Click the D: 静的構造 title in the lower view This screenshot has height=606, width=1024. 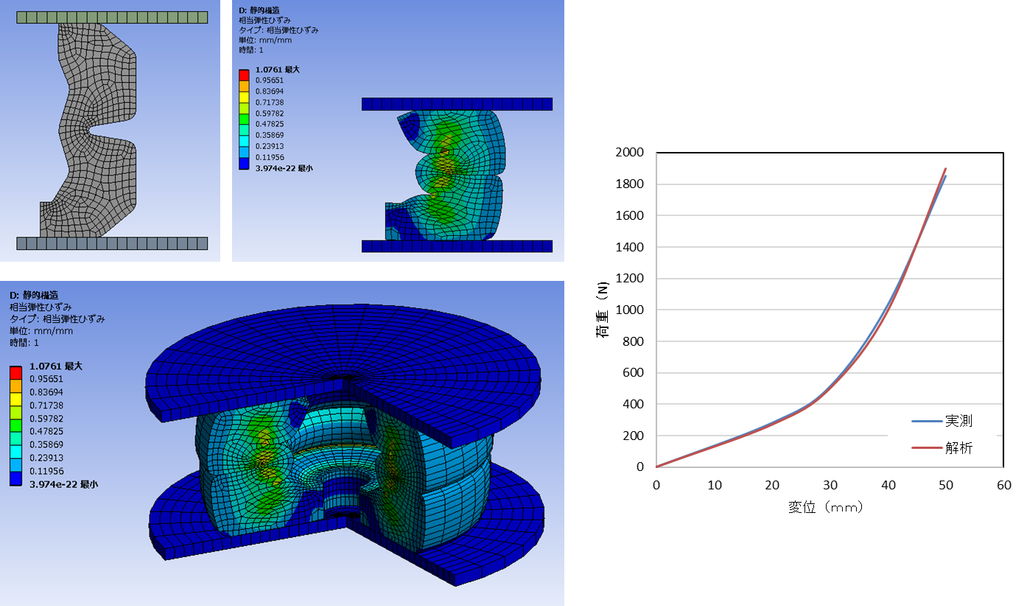pos(34,295)
